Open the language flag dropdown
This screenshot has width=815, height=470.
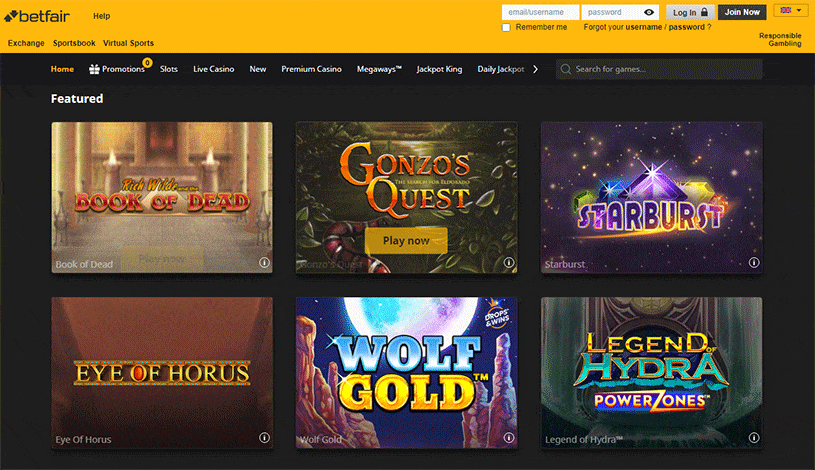tap(791, 10)
